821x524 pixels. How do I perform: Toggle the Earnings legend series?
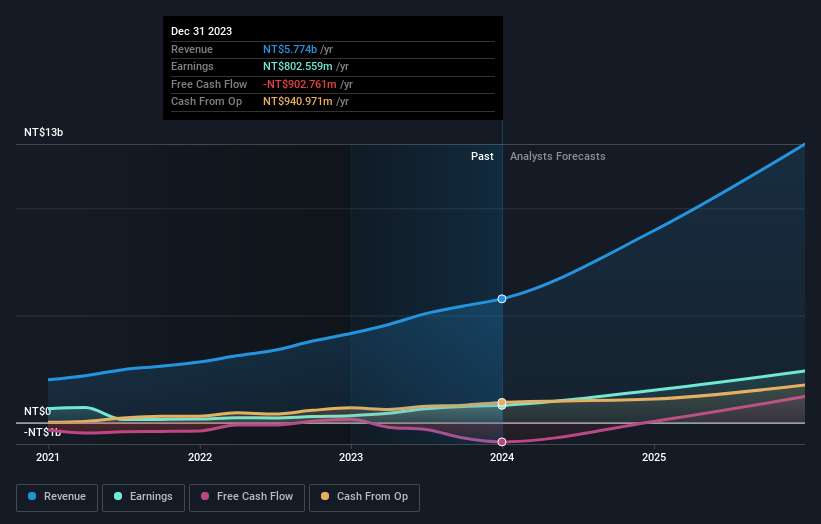(143, 497)
